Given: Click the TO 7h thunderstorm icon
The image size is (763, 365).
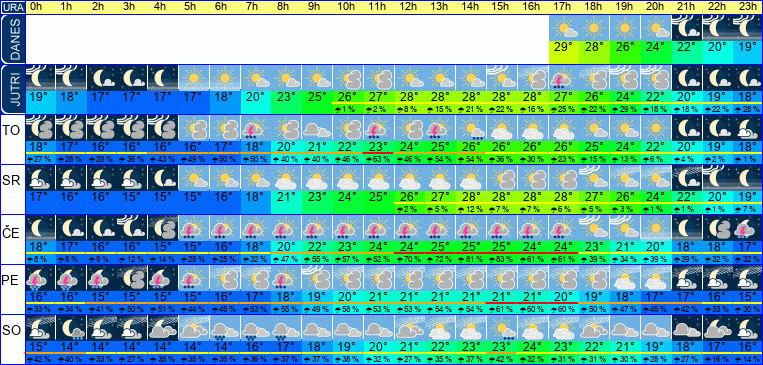Looking at the screenshot, I should click(x=255, y=128).
